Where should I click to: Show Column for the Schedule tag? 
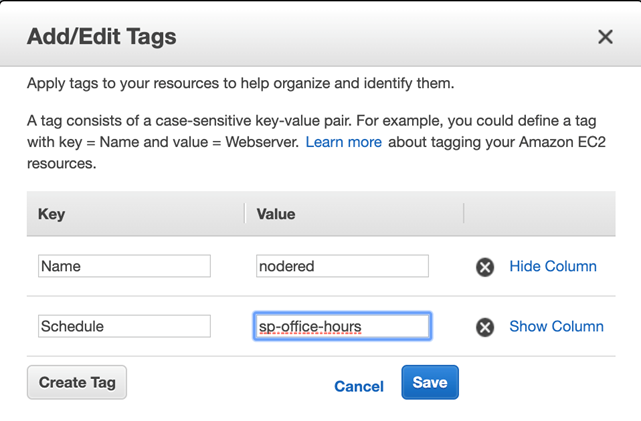[x=556, y=327]
